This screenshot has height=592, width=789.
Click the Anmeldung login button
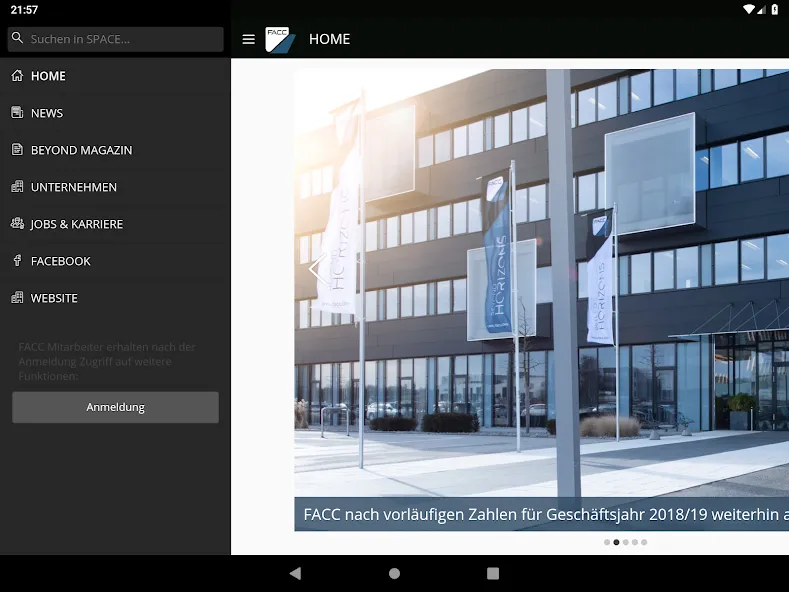[115, 407]
